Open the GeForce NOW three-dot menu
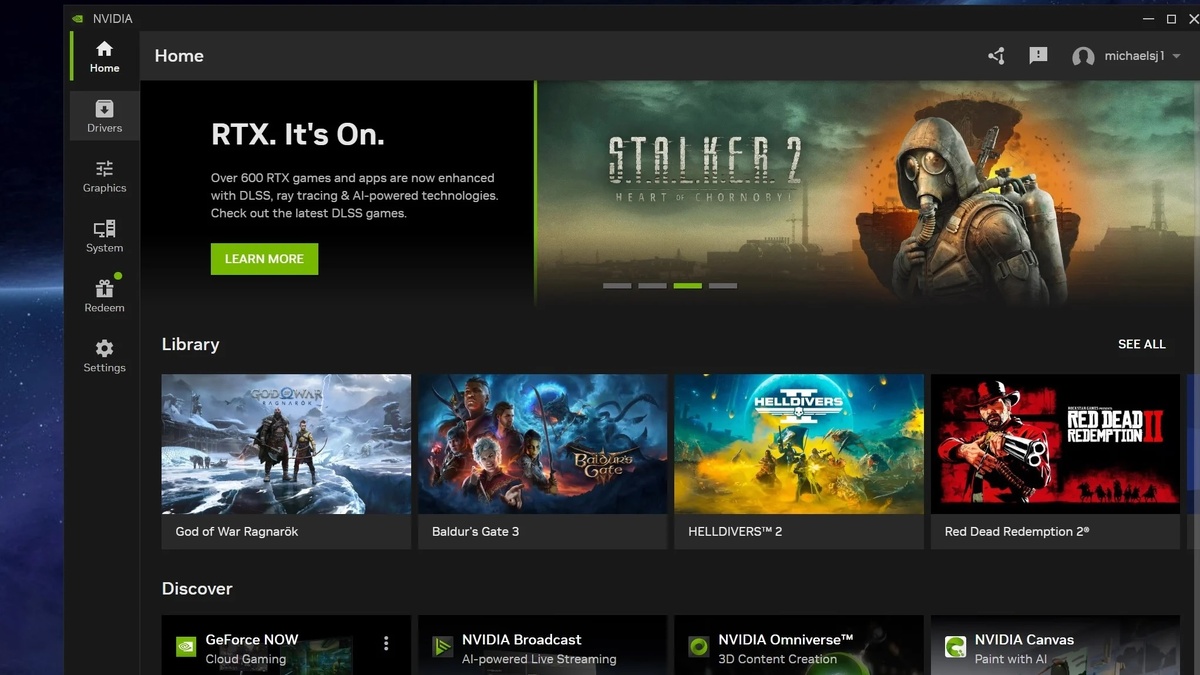 pos(386,644)
